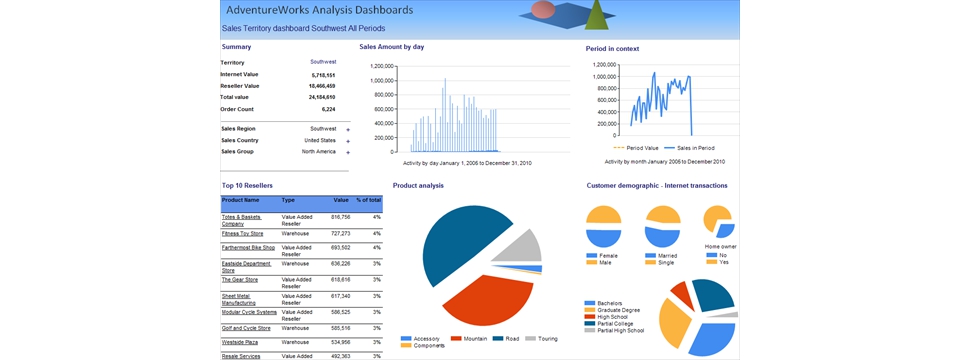Viewport: 960px width, 360px height.
Task: Open Golf and Cycle Store link
Action: point(246,328)
